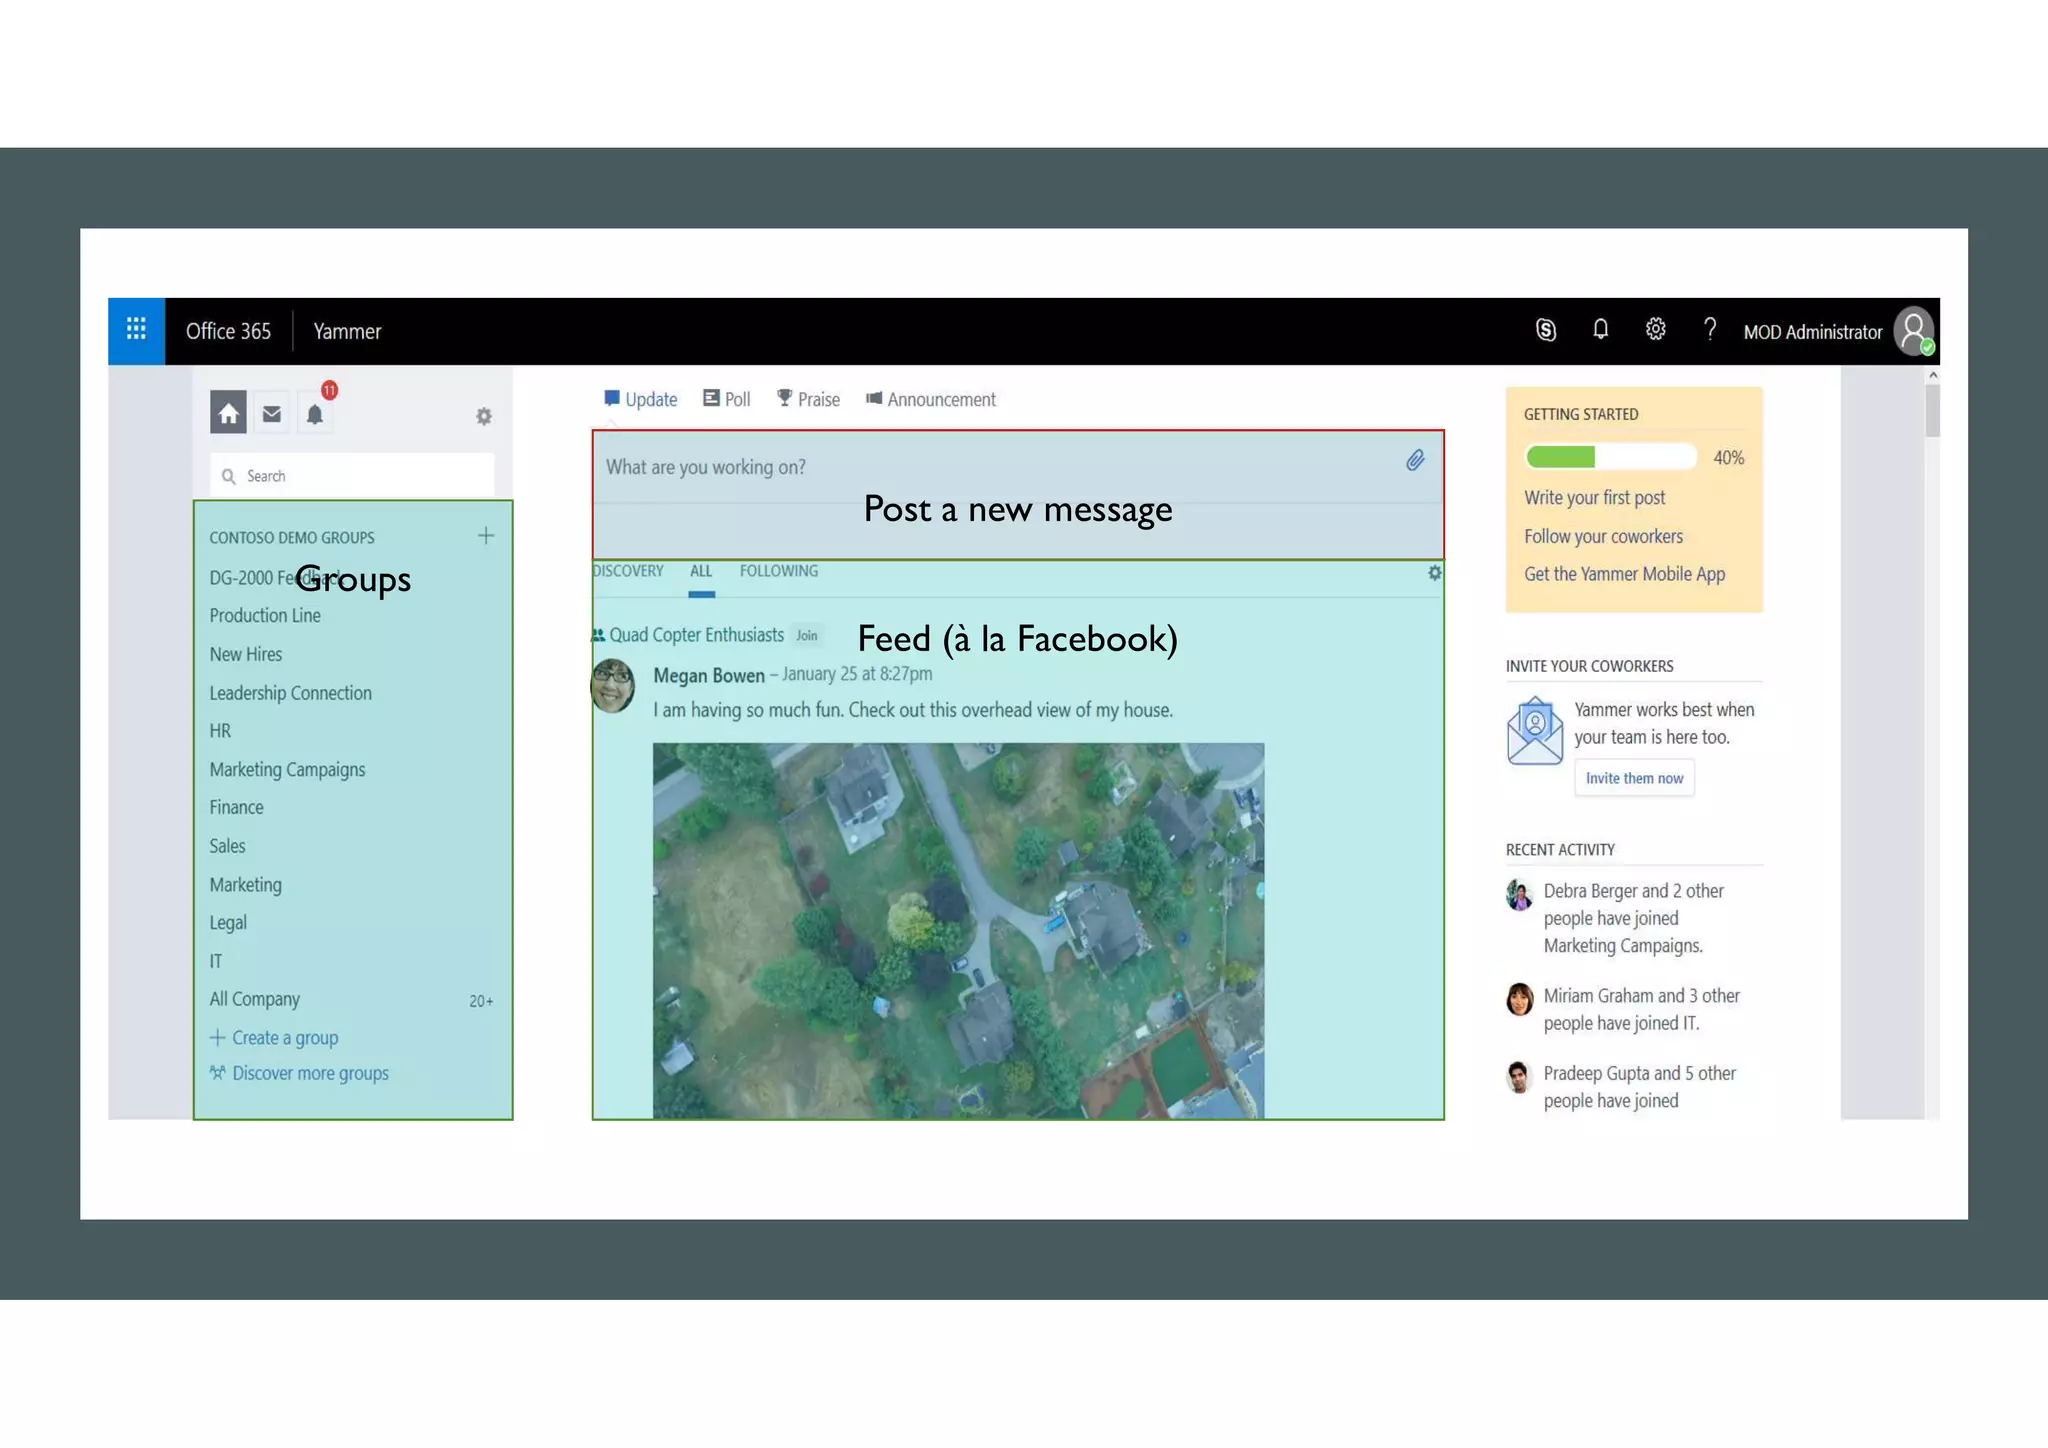
Task: Click Pradeep Gupta's avatar in Recent Activity
Action: [1519, 1077]
